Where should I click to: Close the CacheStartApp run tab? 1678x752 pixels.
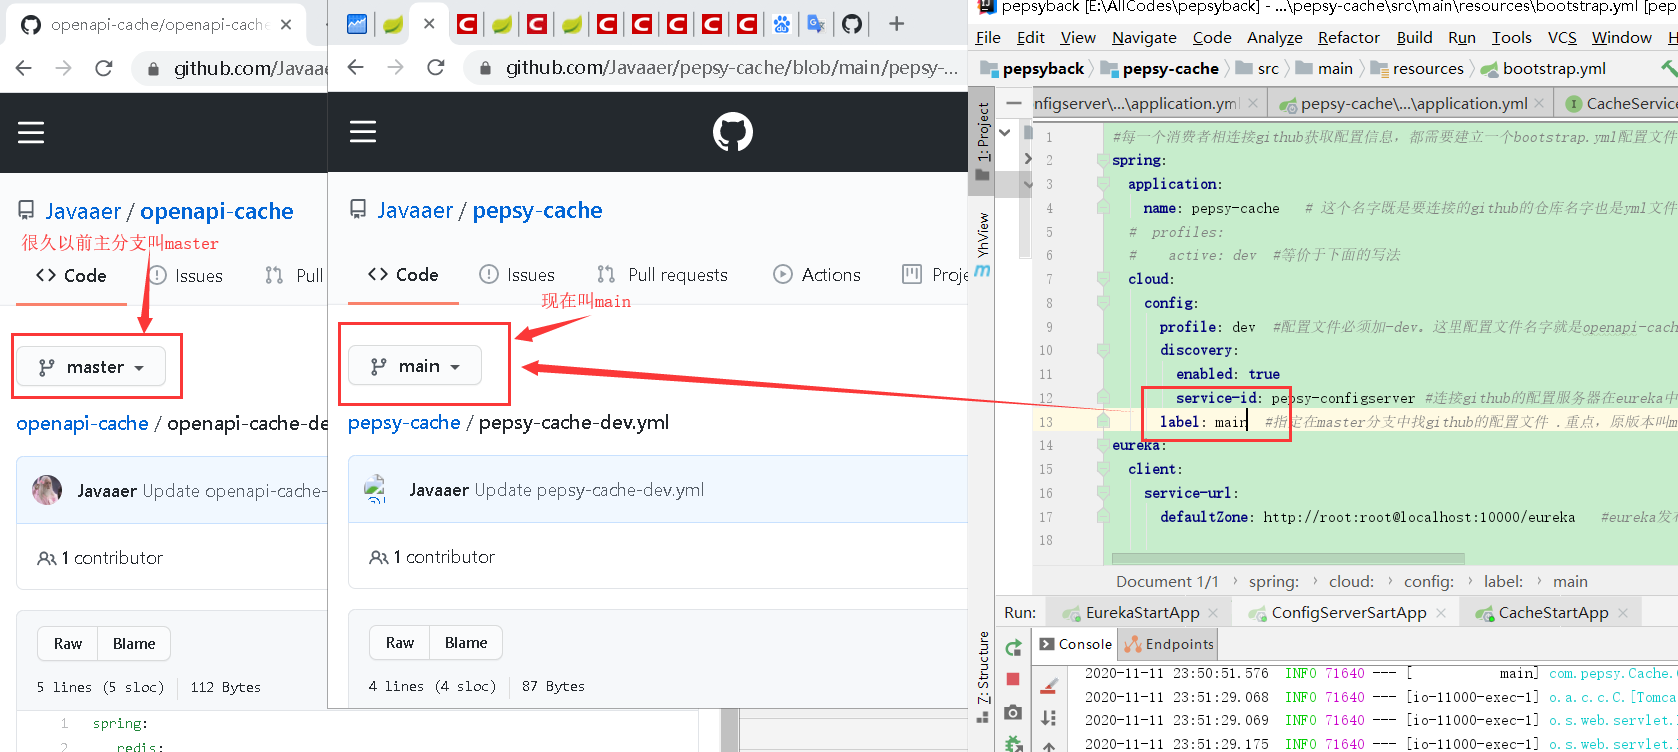[x=1622, y=613]
